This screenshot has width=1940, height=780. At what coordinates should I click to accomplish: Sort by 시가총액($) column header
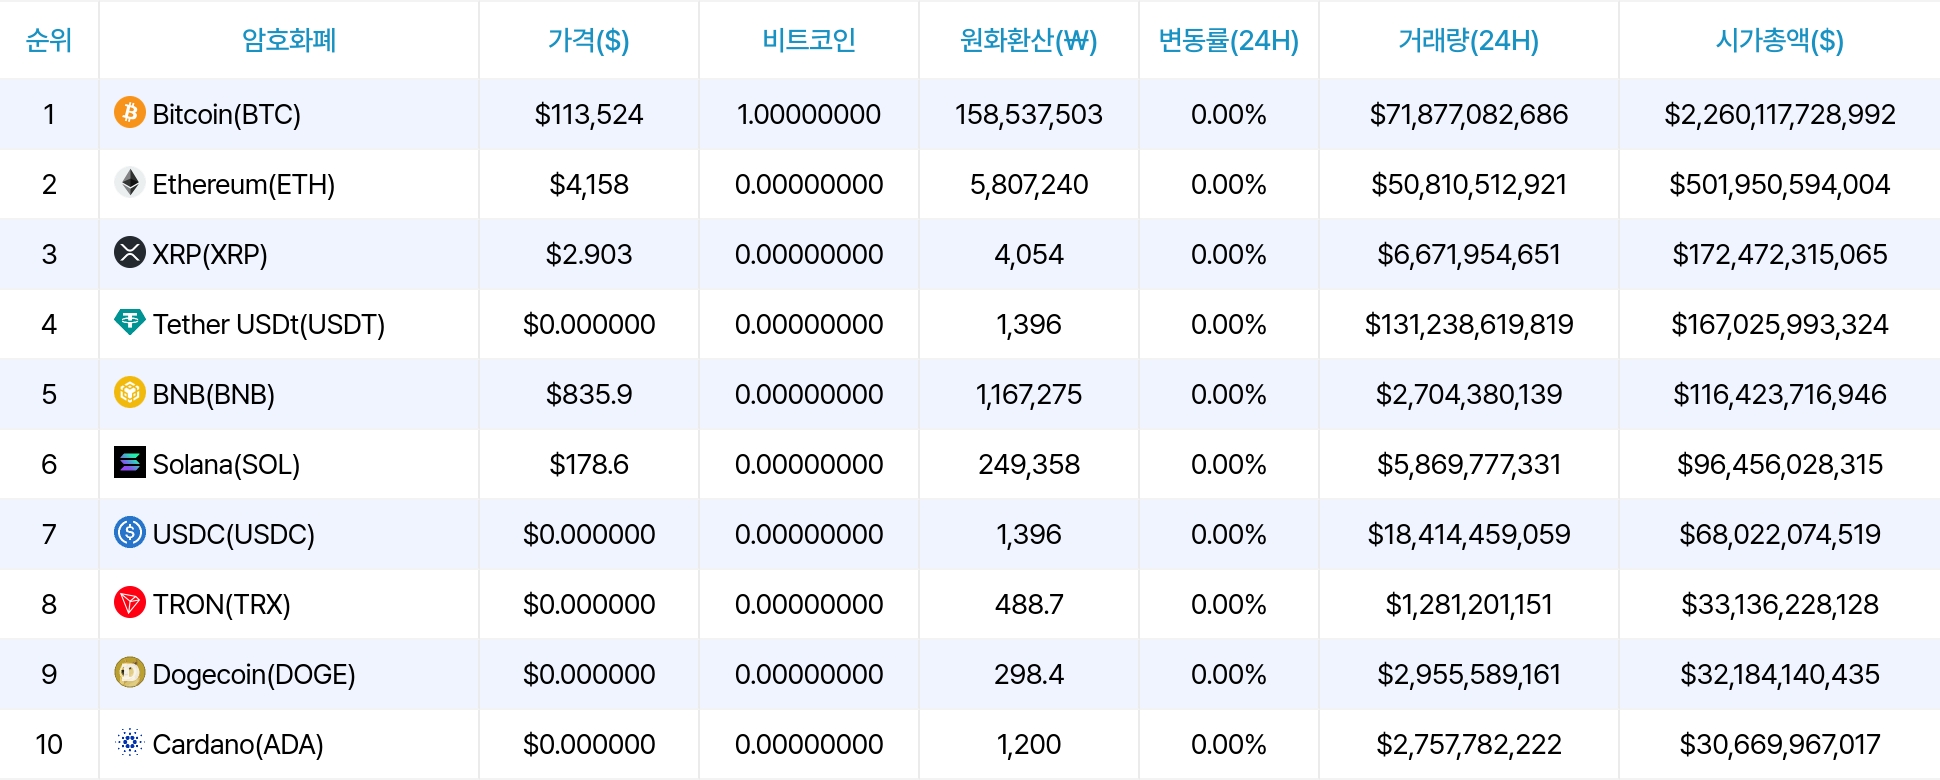1780,40
